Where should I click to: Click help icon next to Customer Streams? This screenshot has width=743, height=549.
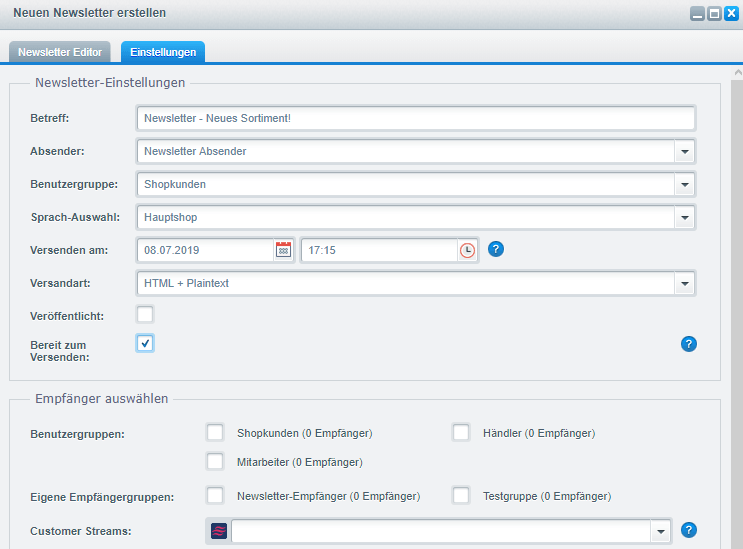coord(688,530)
